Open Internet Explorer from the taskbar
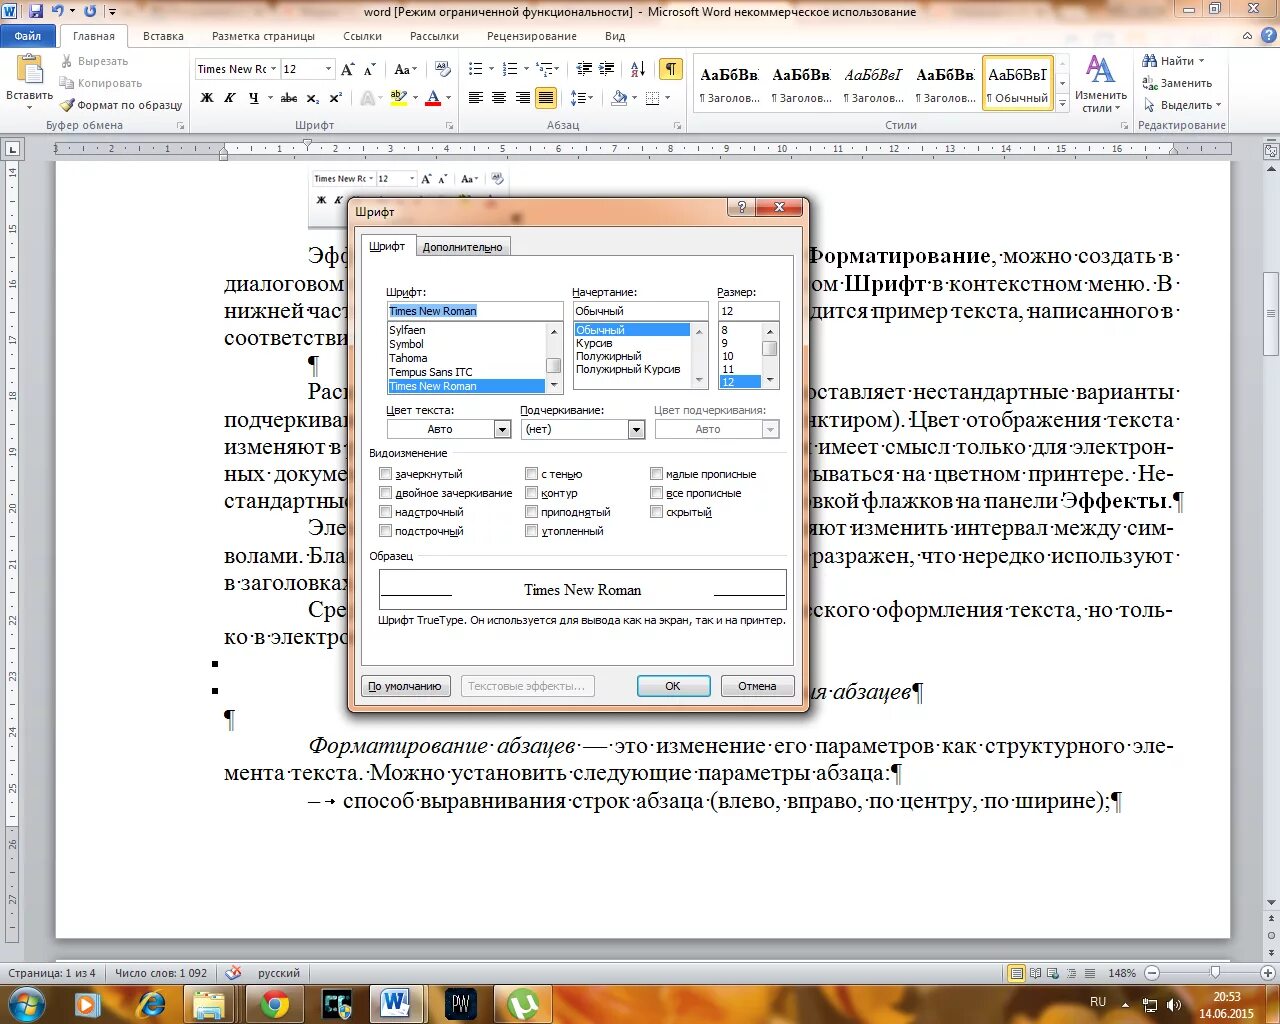 [x=151, y=1004]
